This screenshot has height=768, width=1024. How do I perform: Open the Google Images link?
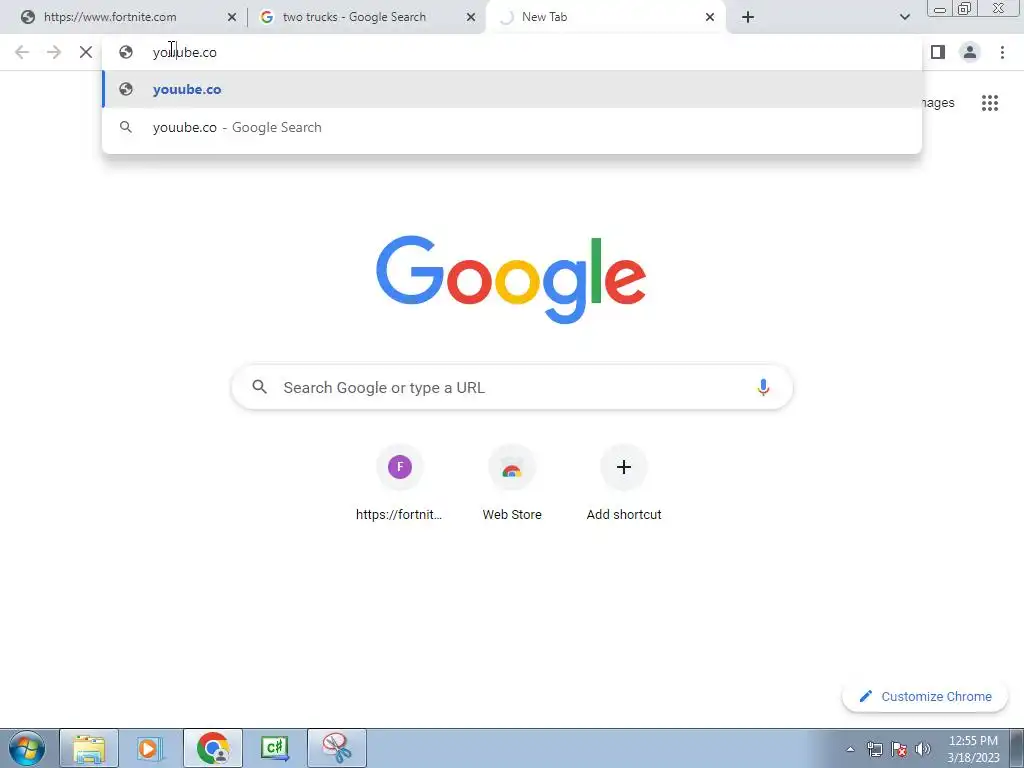click(938, 103)
